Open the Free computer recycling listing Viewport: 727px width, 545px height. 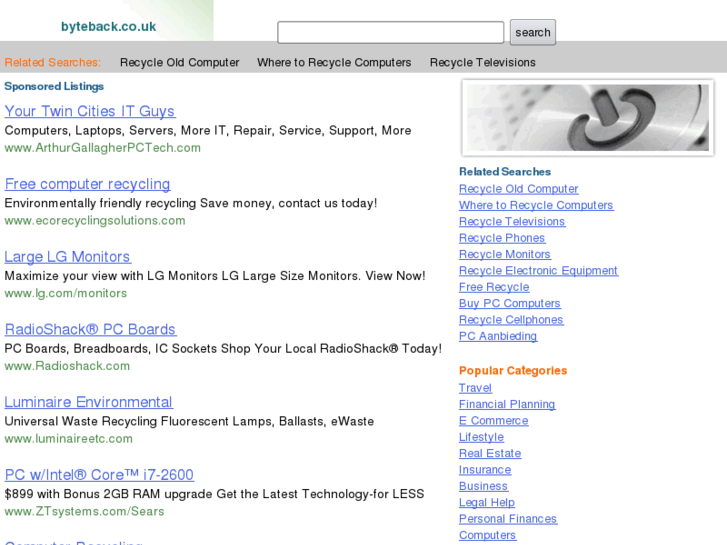tap(88, 184)
